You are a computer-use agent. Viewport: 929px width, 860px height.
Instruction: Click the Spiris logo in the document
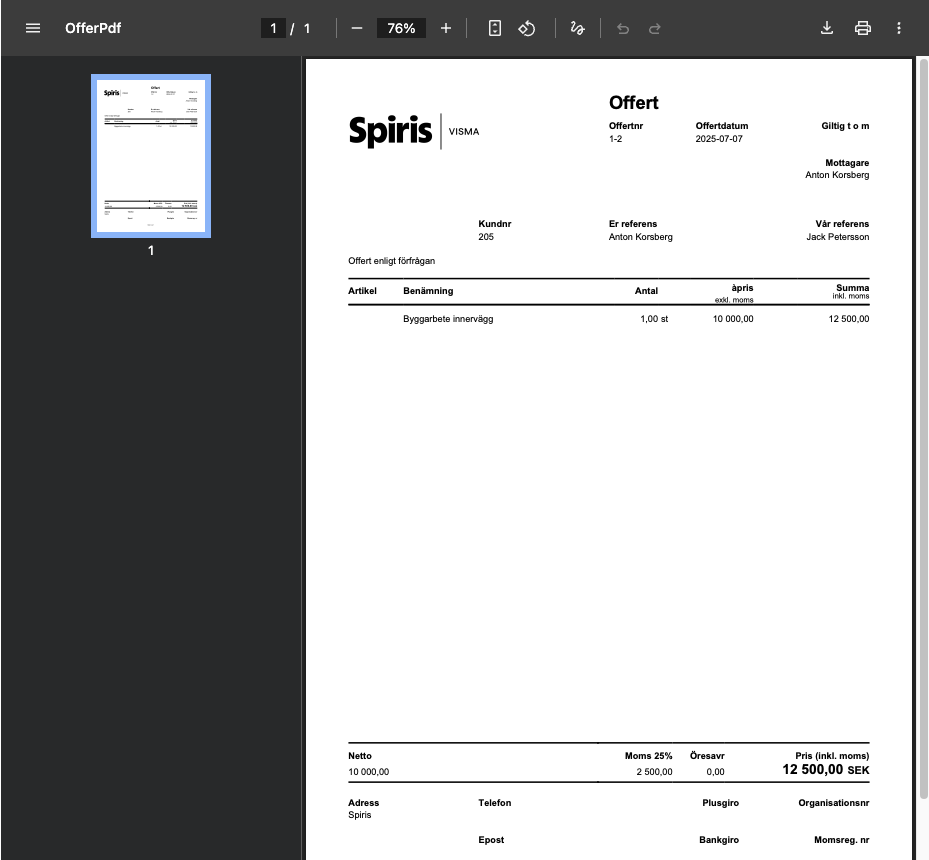click(390, 131)
